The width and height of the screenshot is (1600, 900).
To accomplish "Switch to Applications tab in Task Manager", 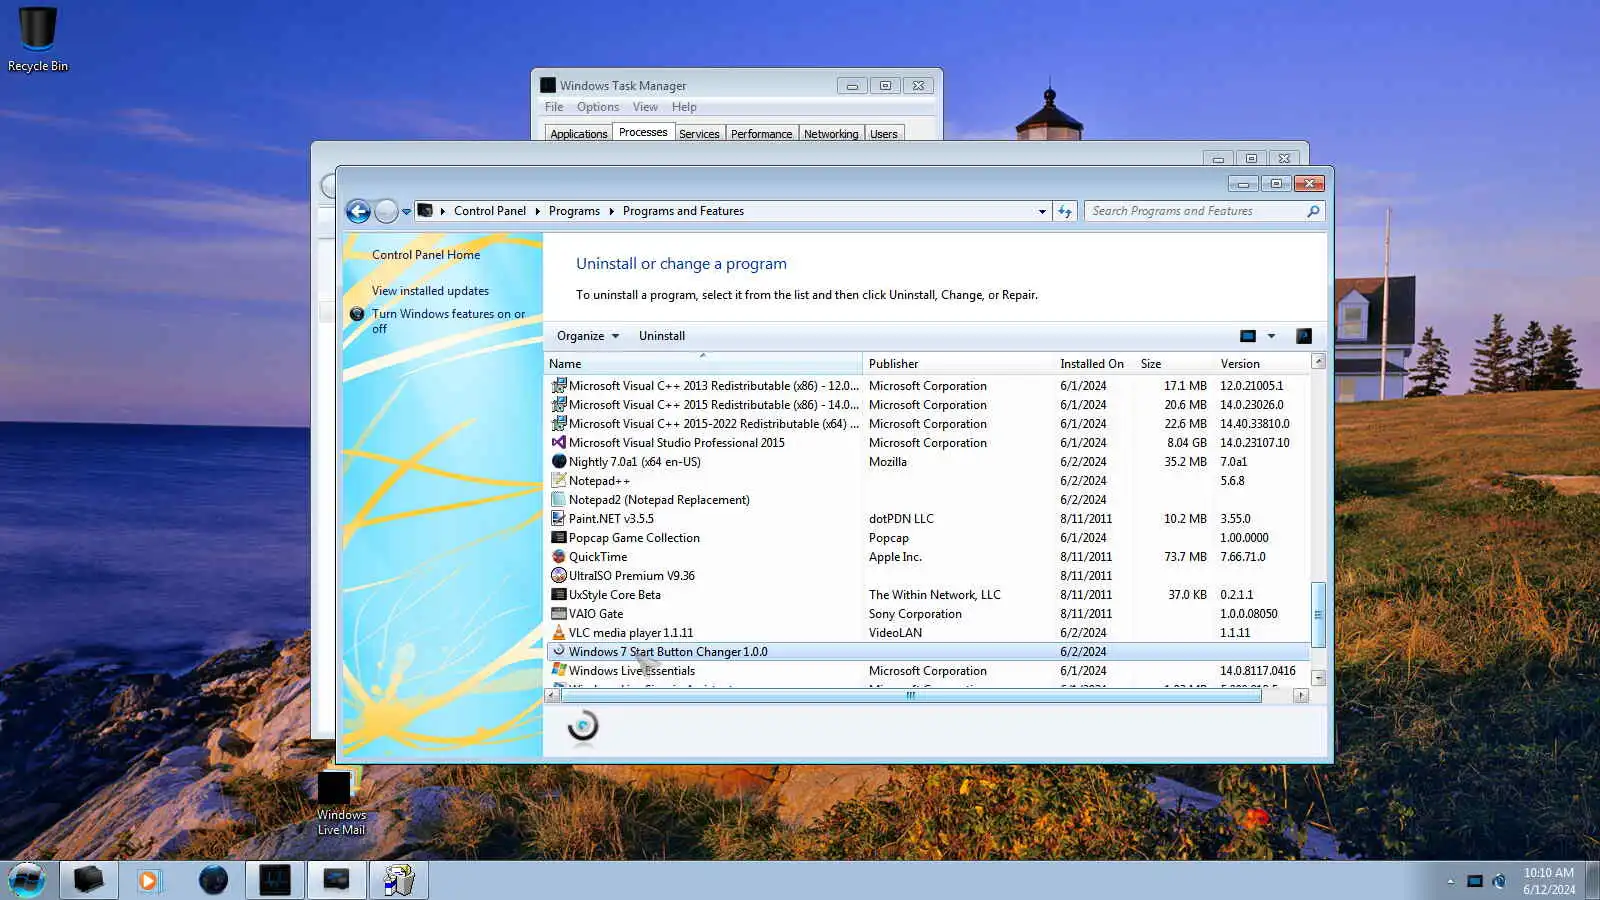I will [578, 134].
